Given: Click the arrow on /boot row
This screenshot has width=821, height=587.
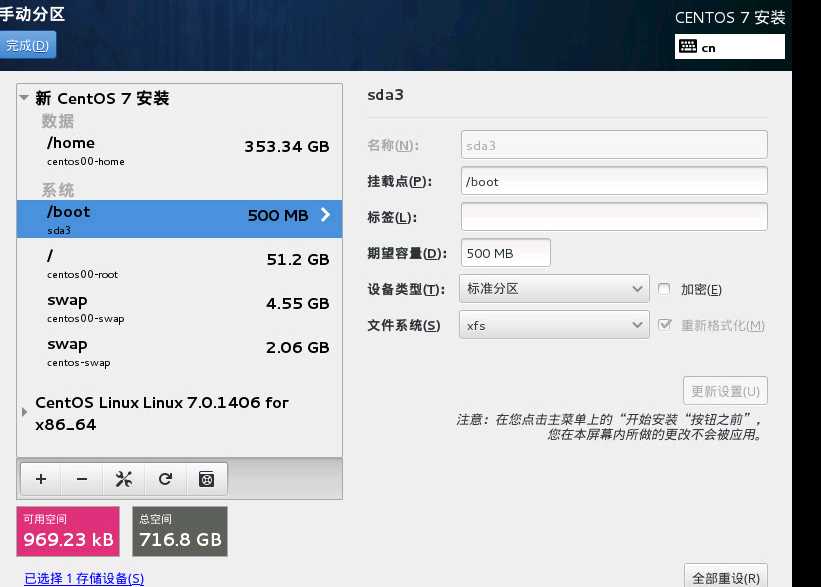Looking at the screenshot, I should click(x=325, y=215).
